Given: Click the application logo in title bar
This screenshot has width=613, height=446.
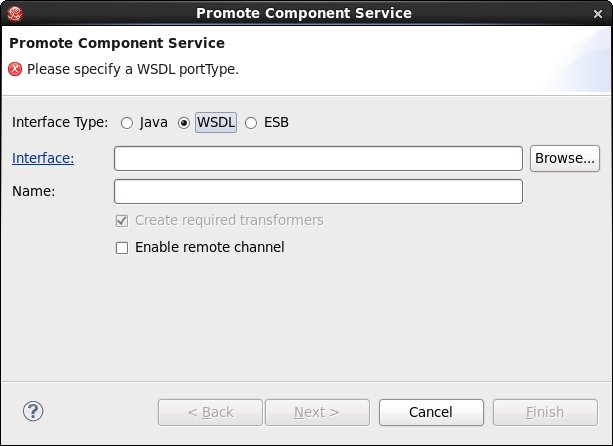Looking at the screenshot, I should coord(15,14).
